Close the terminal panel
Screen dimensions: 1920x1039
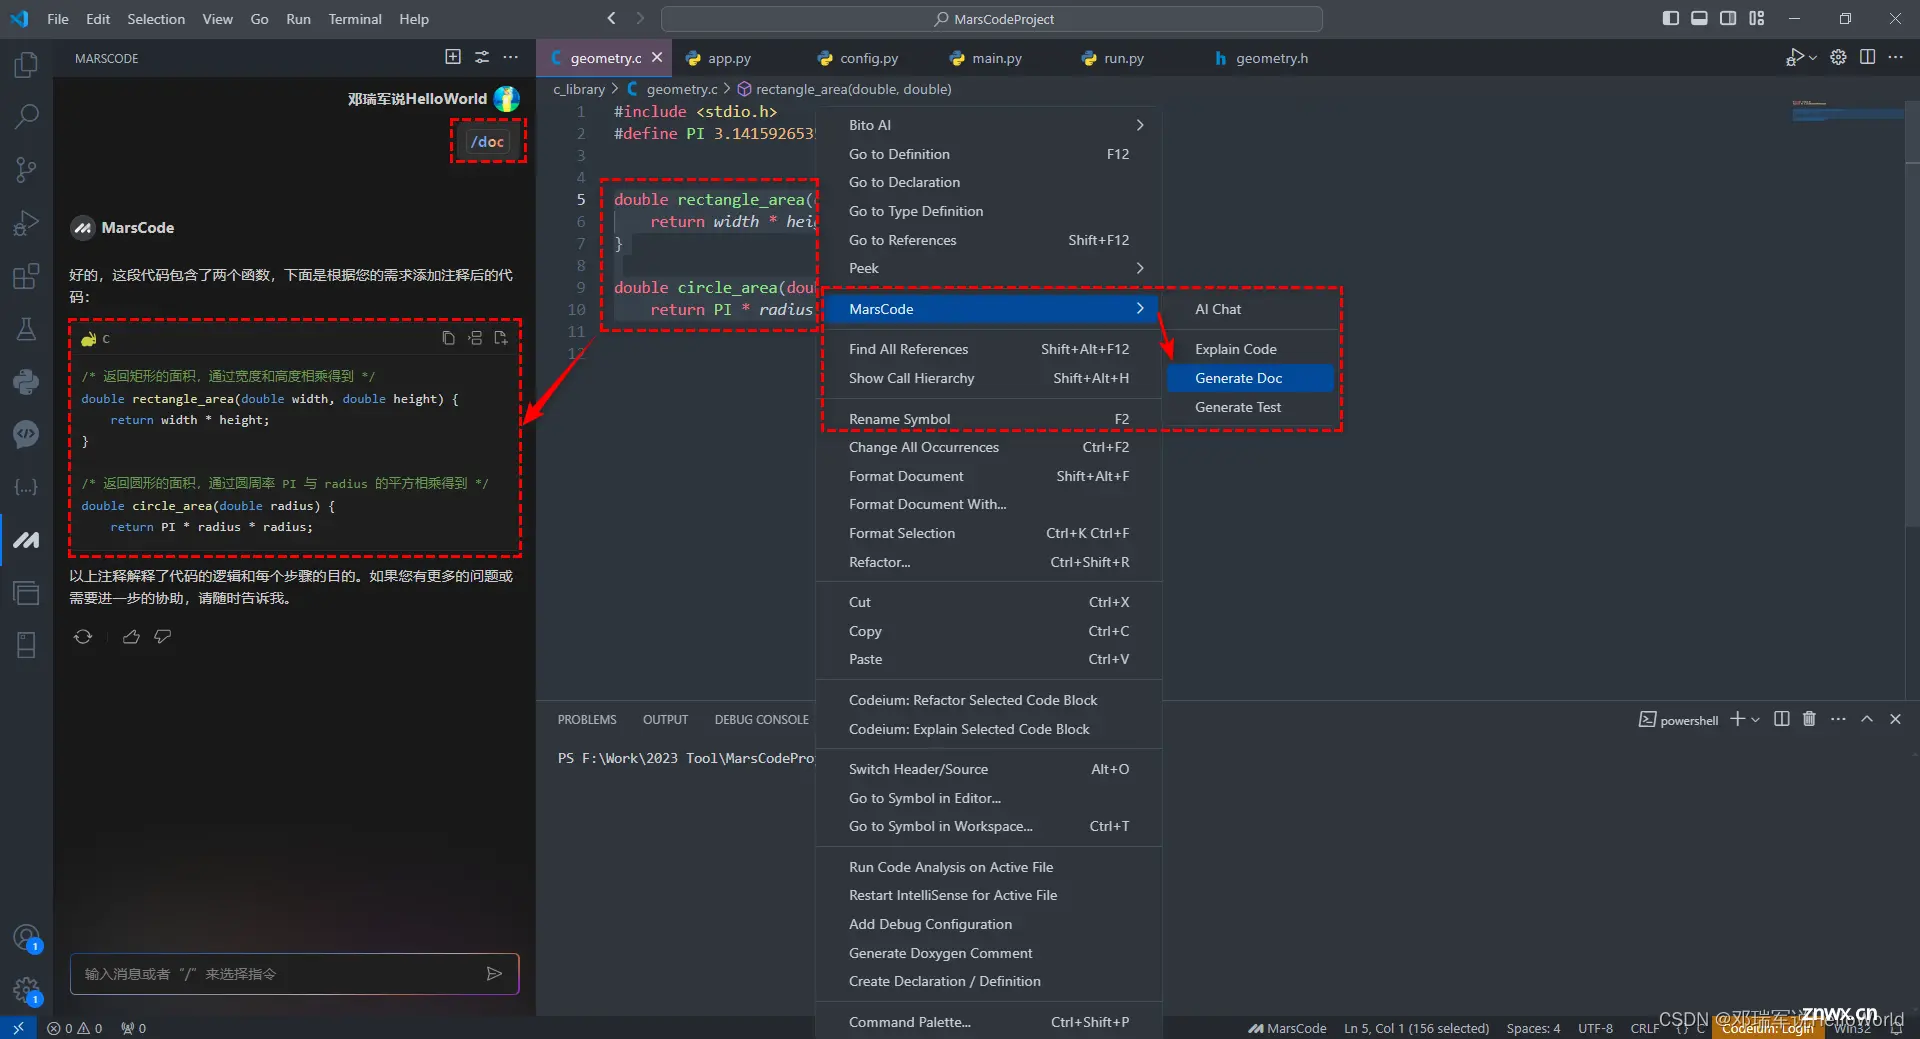(x=1895, y=719)
